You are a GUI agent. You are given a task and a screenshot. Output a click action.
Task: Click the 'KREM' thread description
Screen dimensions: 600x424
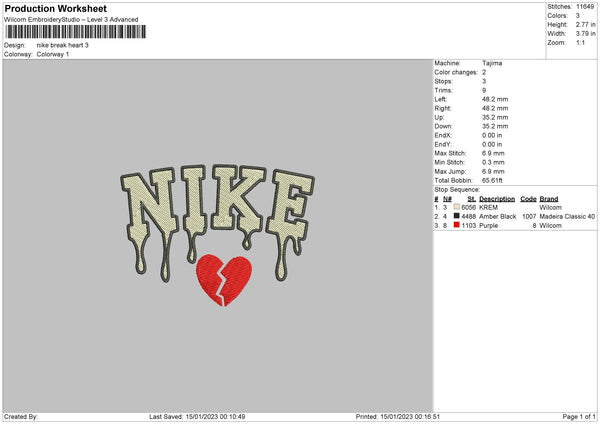tap(488, 208)
